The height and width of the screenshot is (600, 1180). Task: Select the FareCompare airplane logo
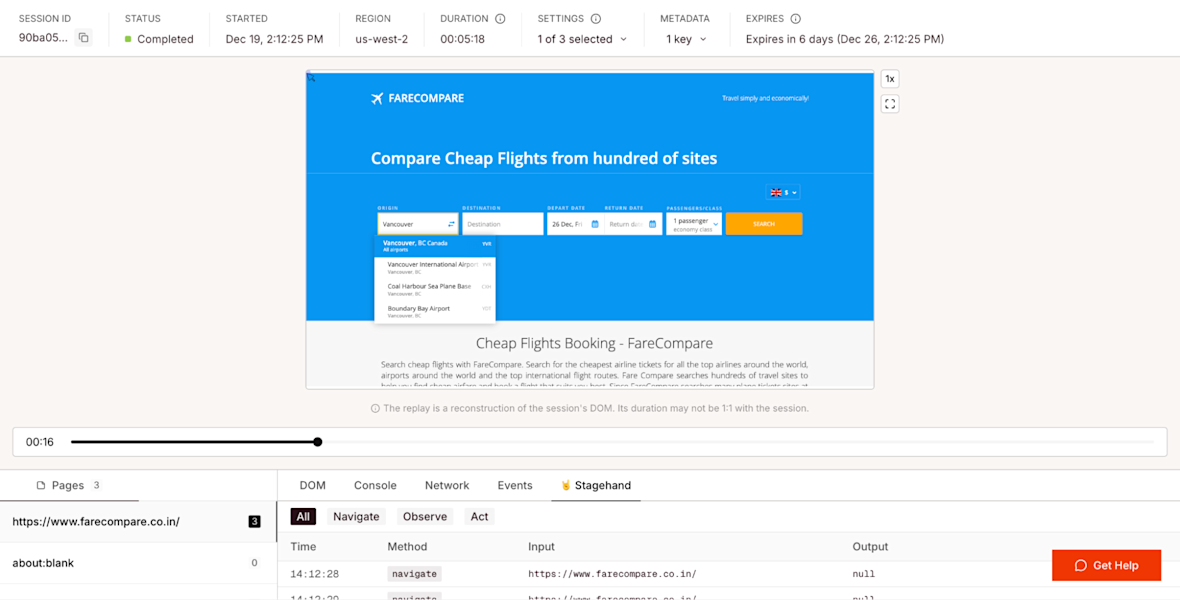tap(377, 99)
